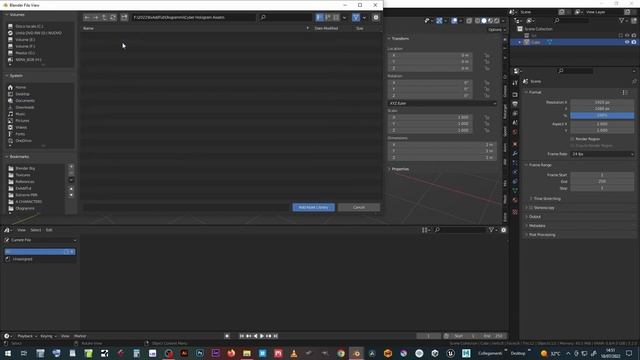The height and width of the screenshot is (360, 640).
Task: Select Scene Collection in outliner
Action: click(538, 29)
